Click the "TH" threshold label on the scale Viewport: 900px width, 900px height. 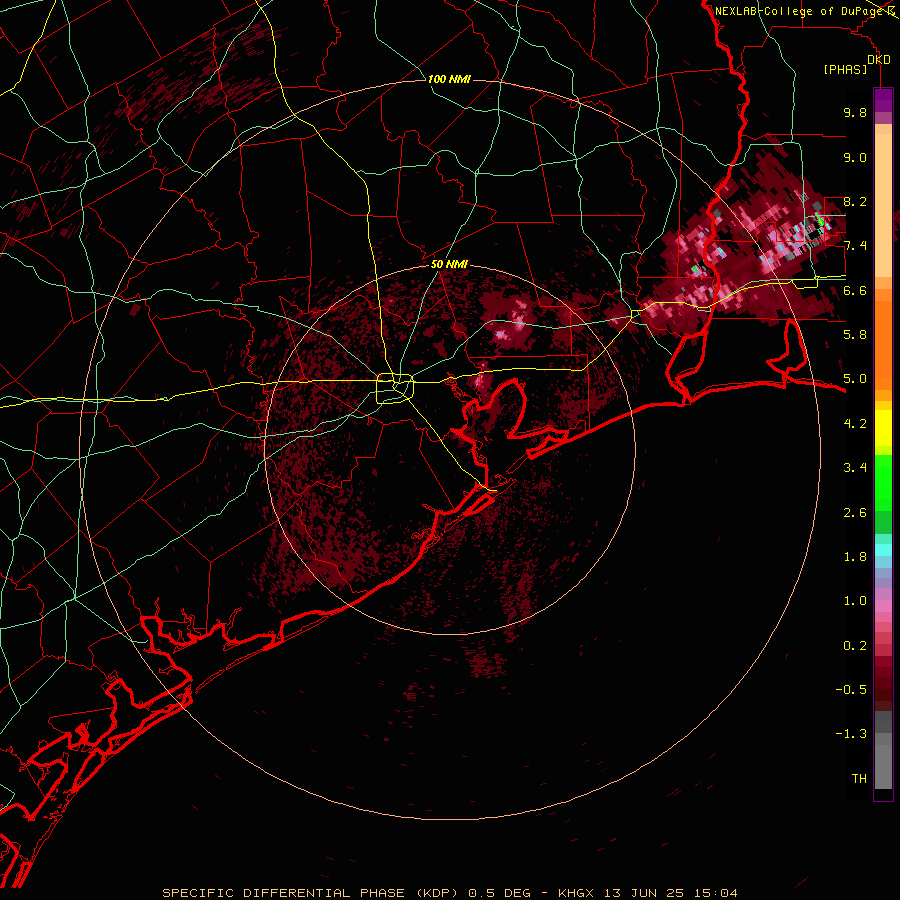click(x=859, y=779)
